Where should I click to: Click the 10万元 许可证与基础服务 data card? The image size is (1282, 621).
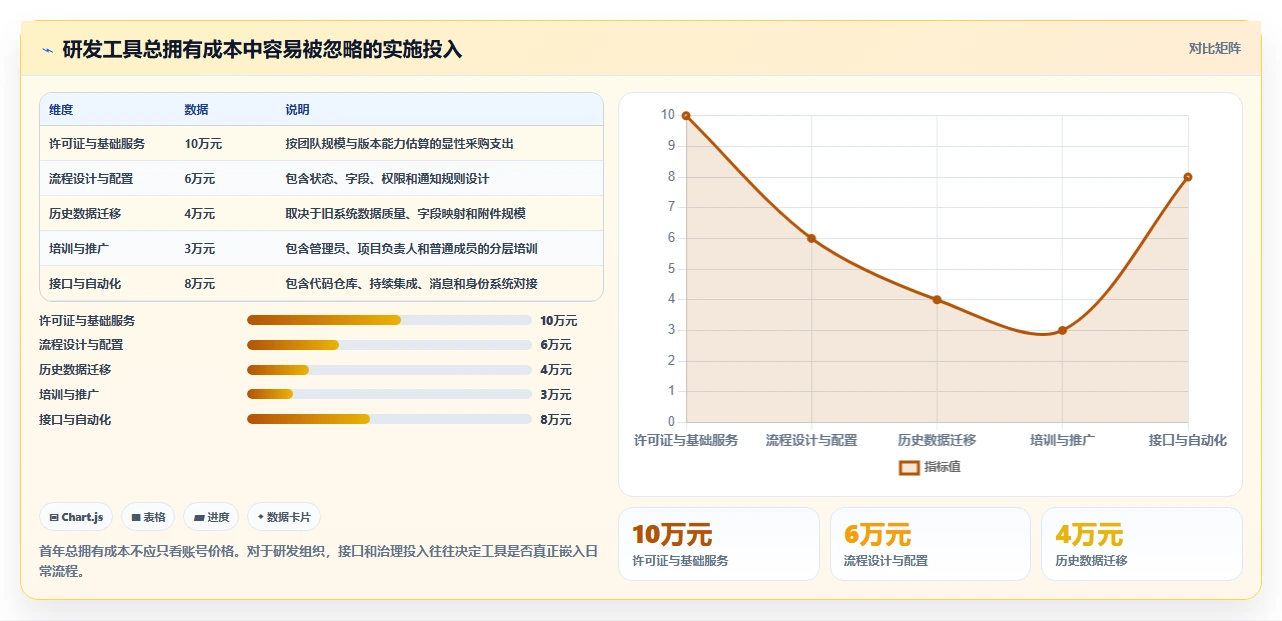pyautogui.click(x=719, y=544)
